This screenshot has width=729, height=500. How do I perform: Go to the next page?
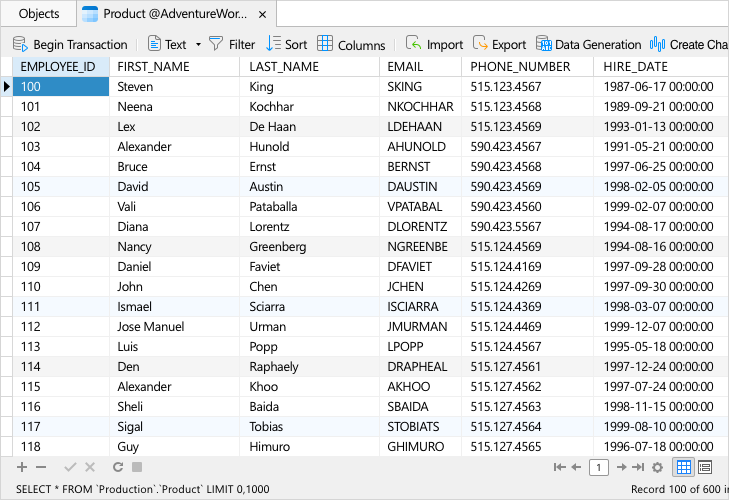(x=621, y=467)
